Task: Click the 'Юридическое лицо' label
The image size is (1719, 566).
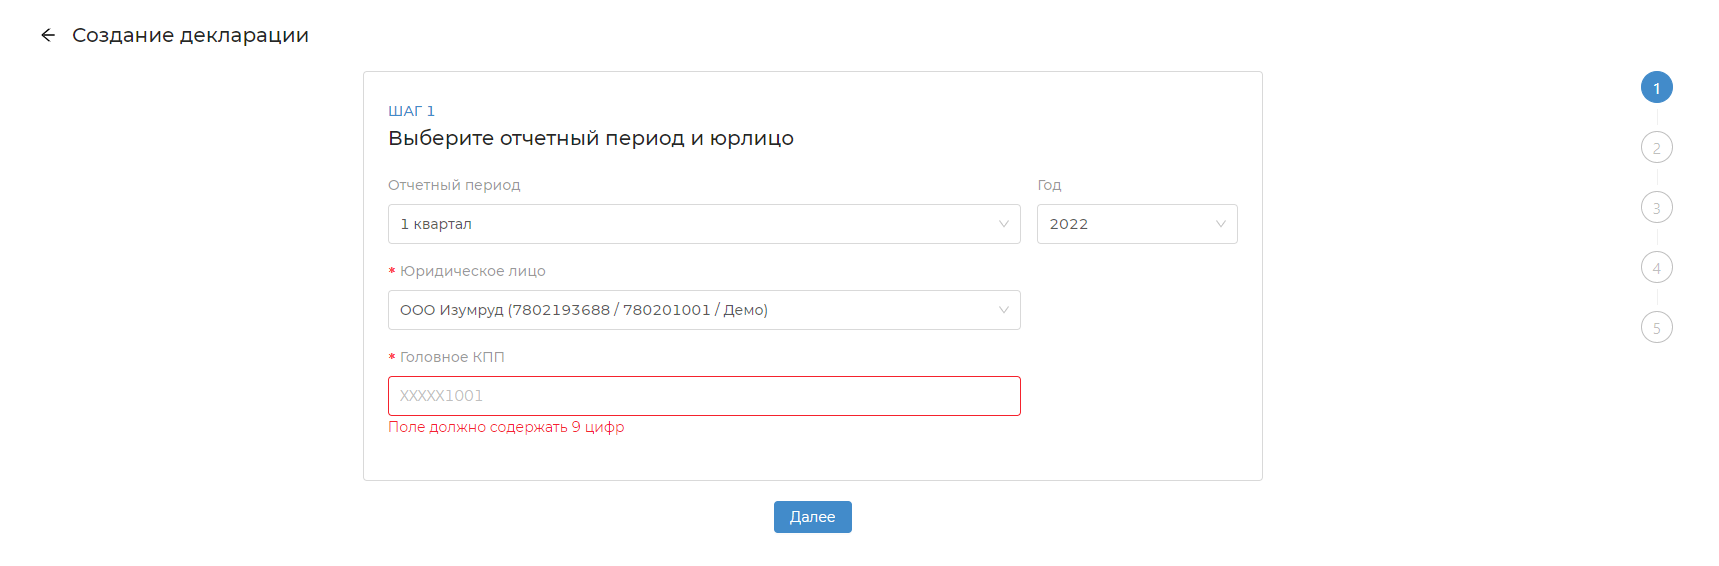Action: click(472, 271)
